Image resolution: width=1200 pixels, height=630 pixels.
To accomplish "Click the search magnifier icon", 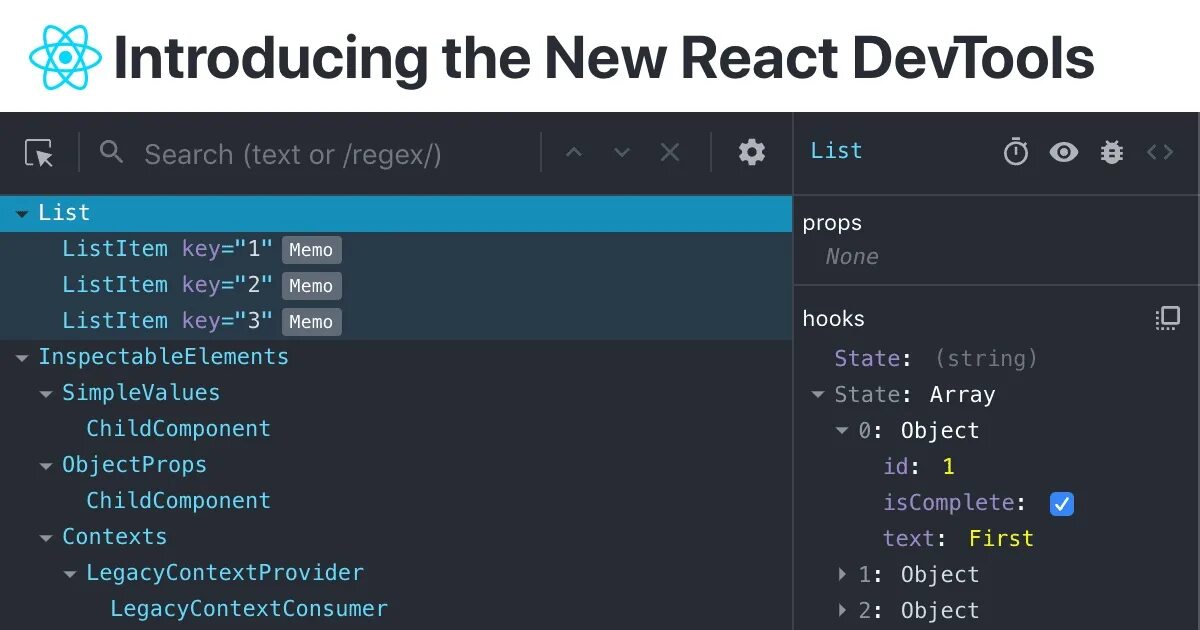I will click(x=112, y=152).
